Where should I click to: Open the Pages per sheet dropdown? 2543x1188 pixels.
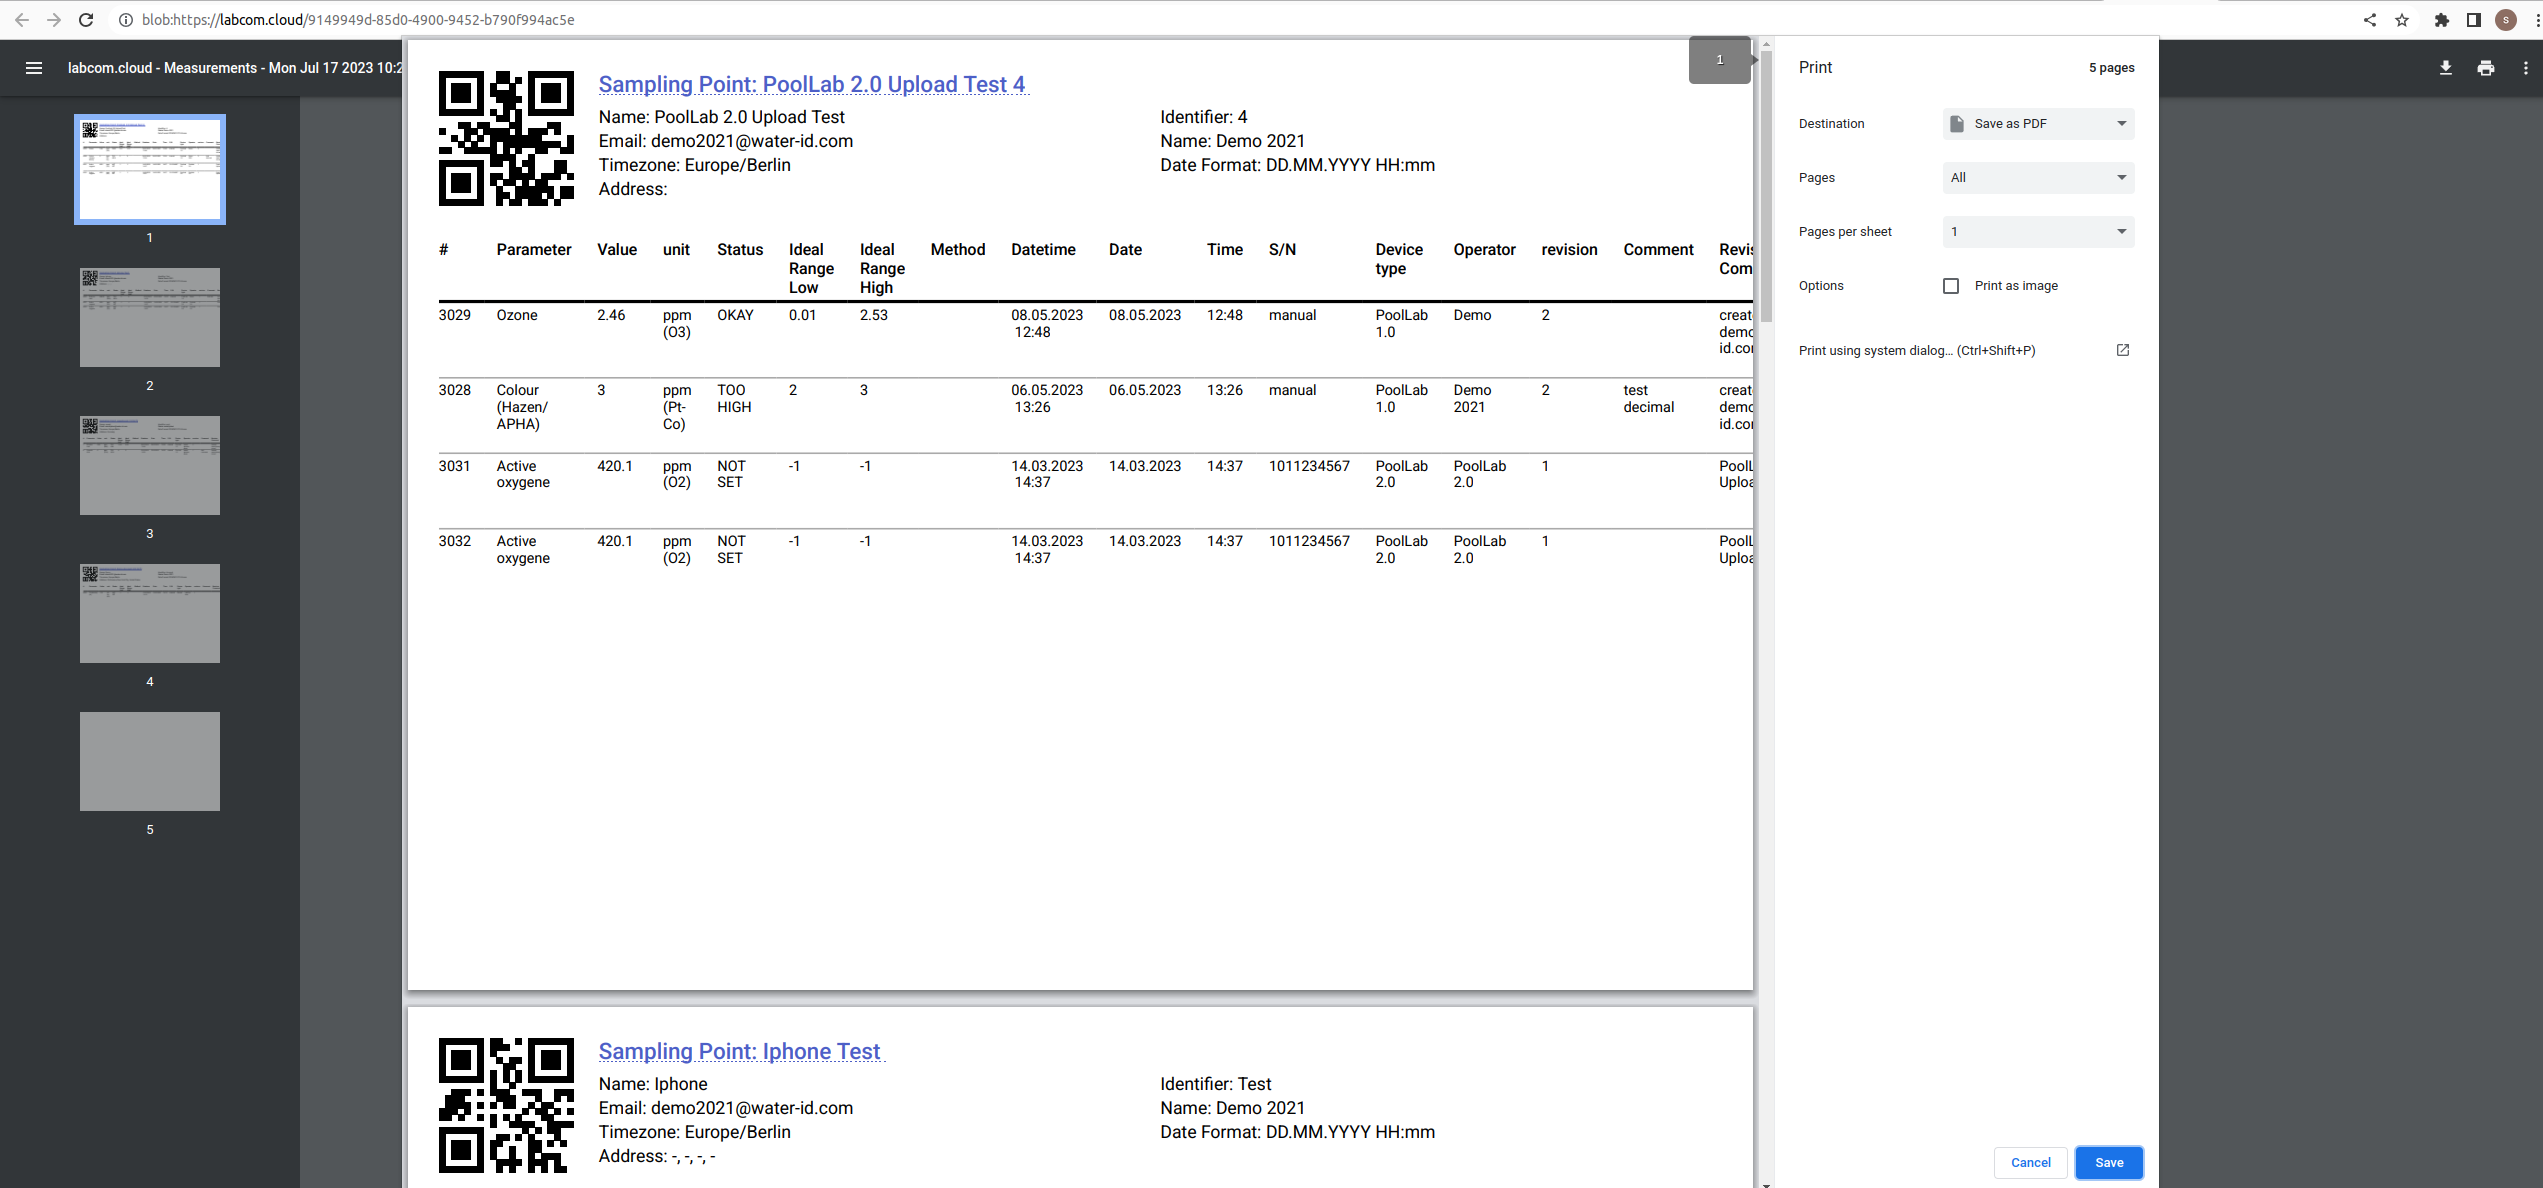coord(2038,232)
